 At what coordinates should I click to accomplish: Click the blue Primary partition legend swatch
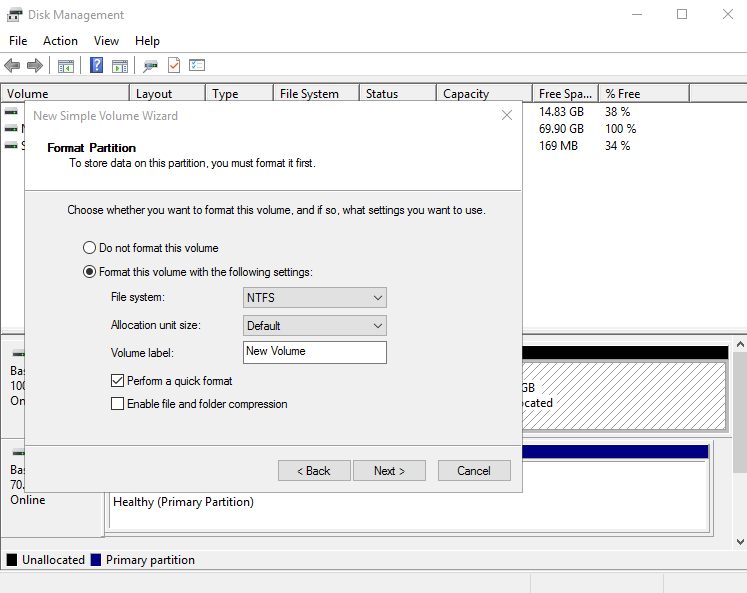pyautogui.click(x=96, y=560)
